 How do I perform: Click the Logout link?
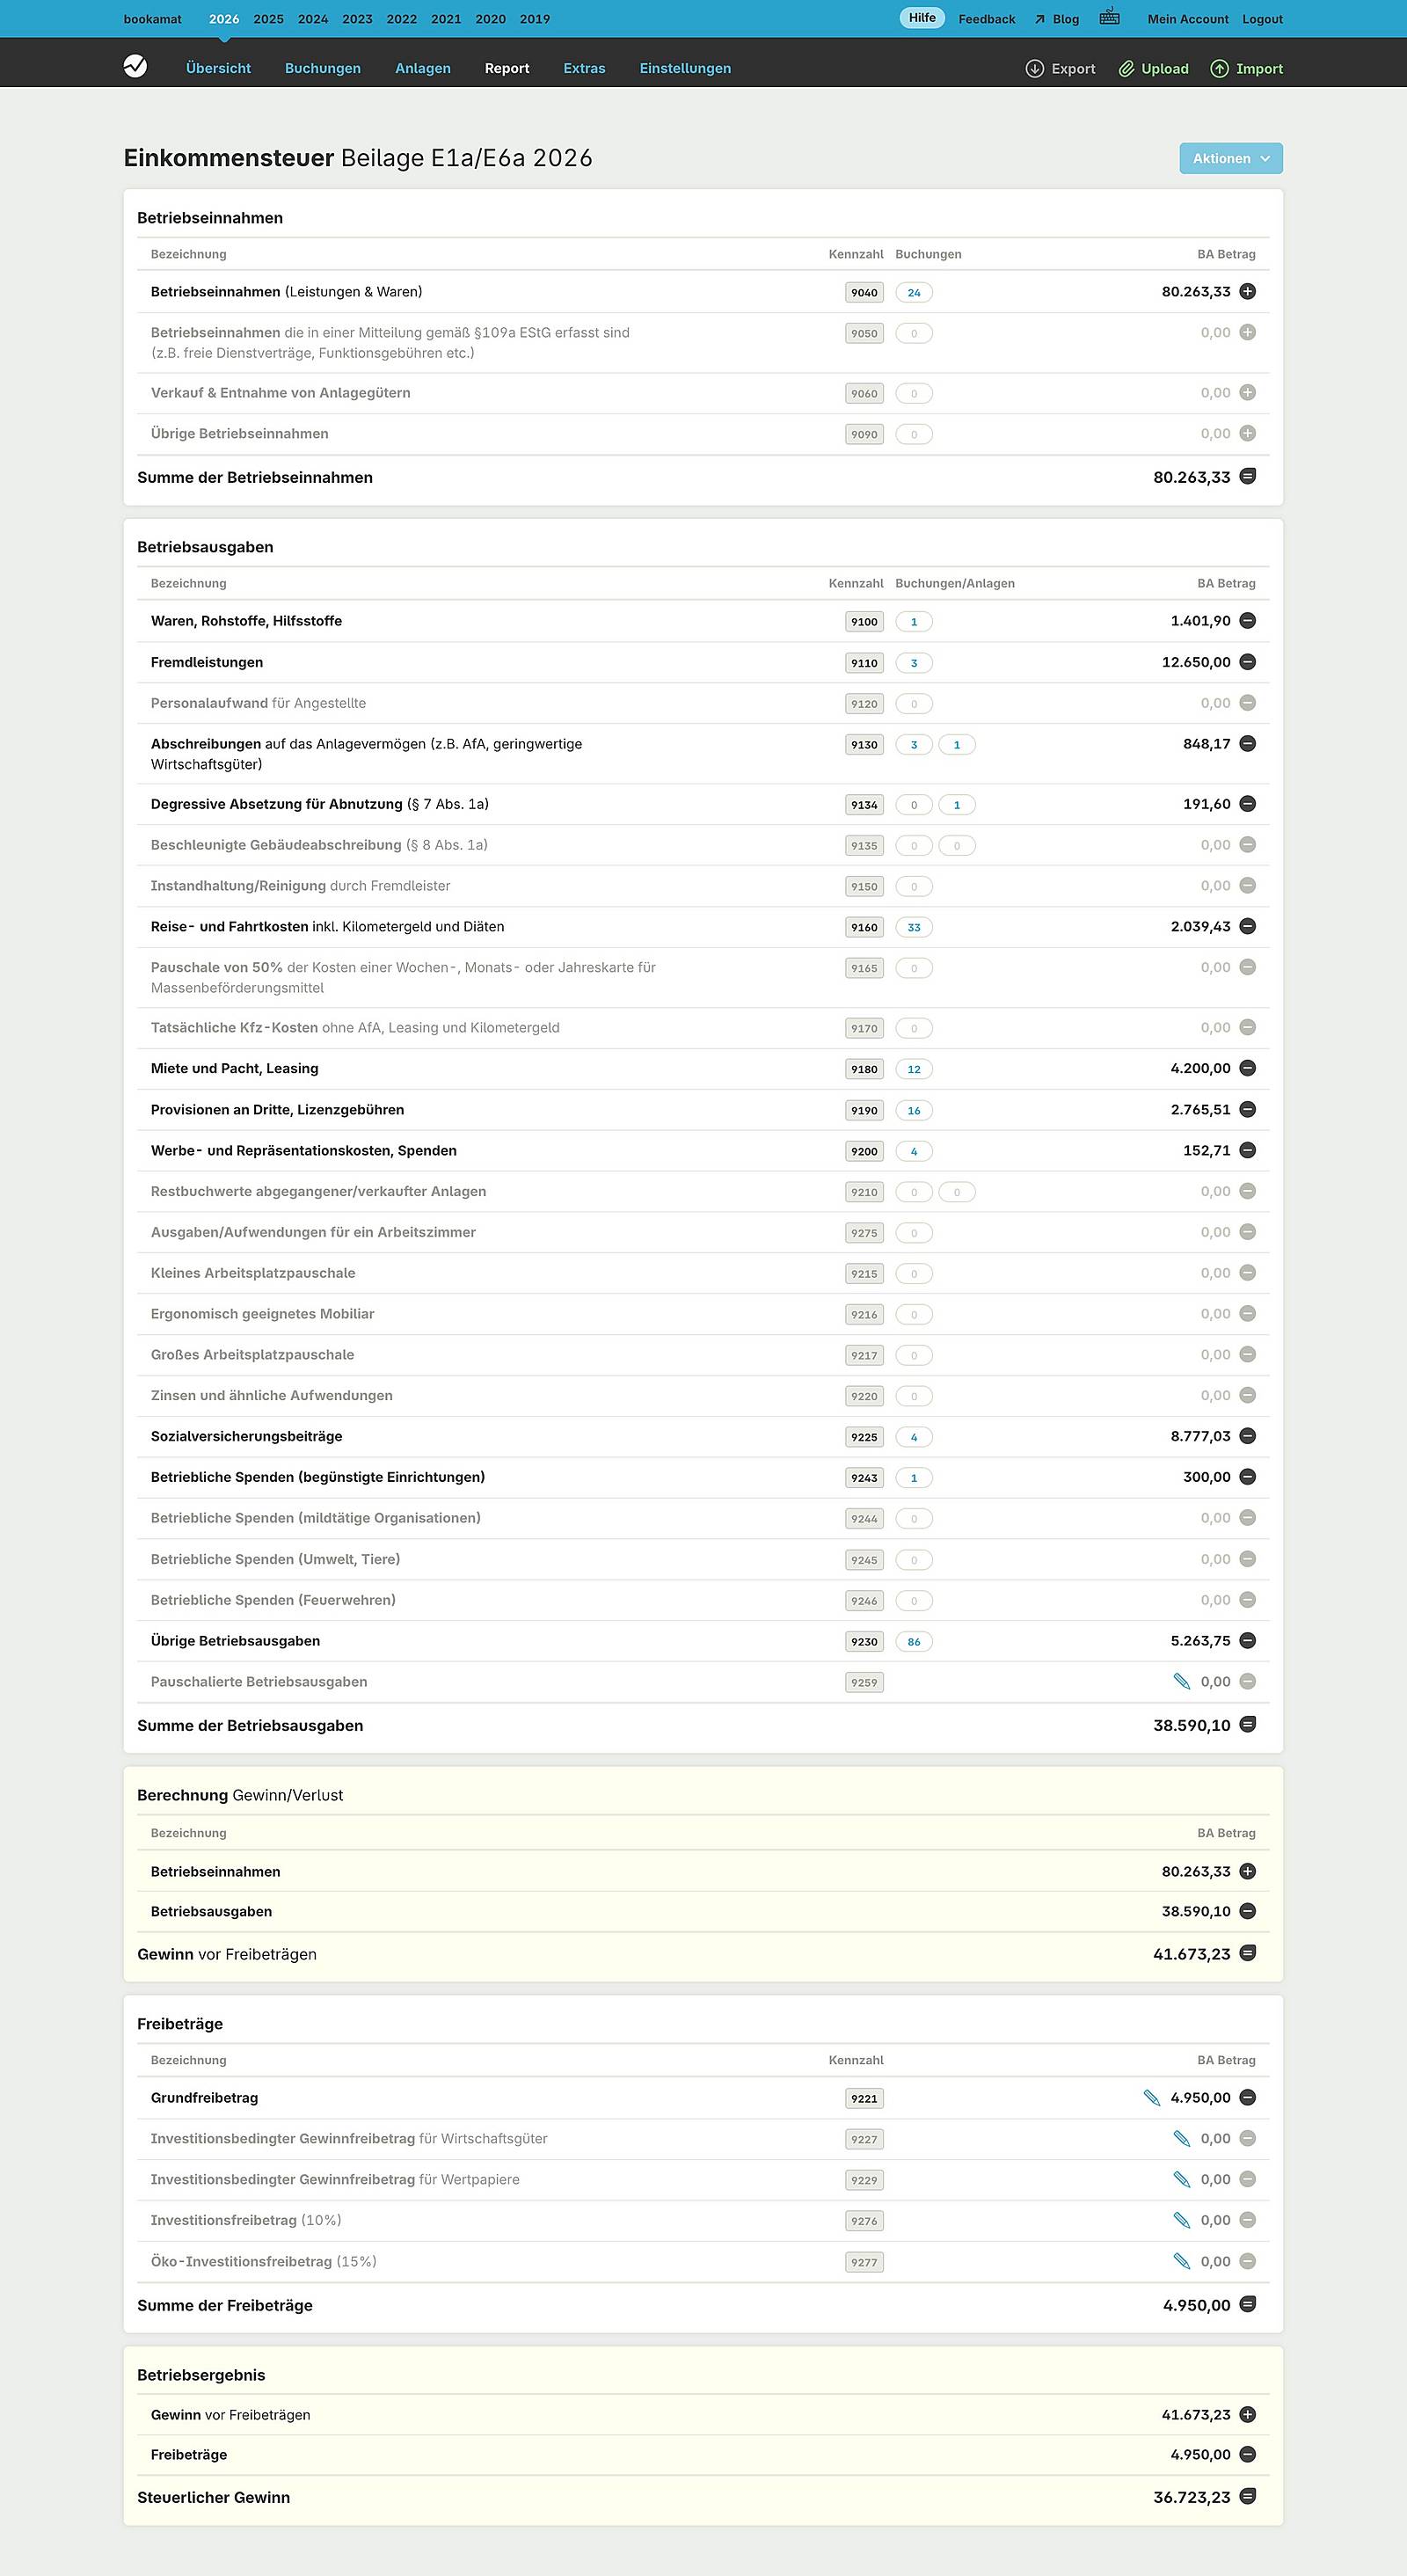[x=1262, y=19]
